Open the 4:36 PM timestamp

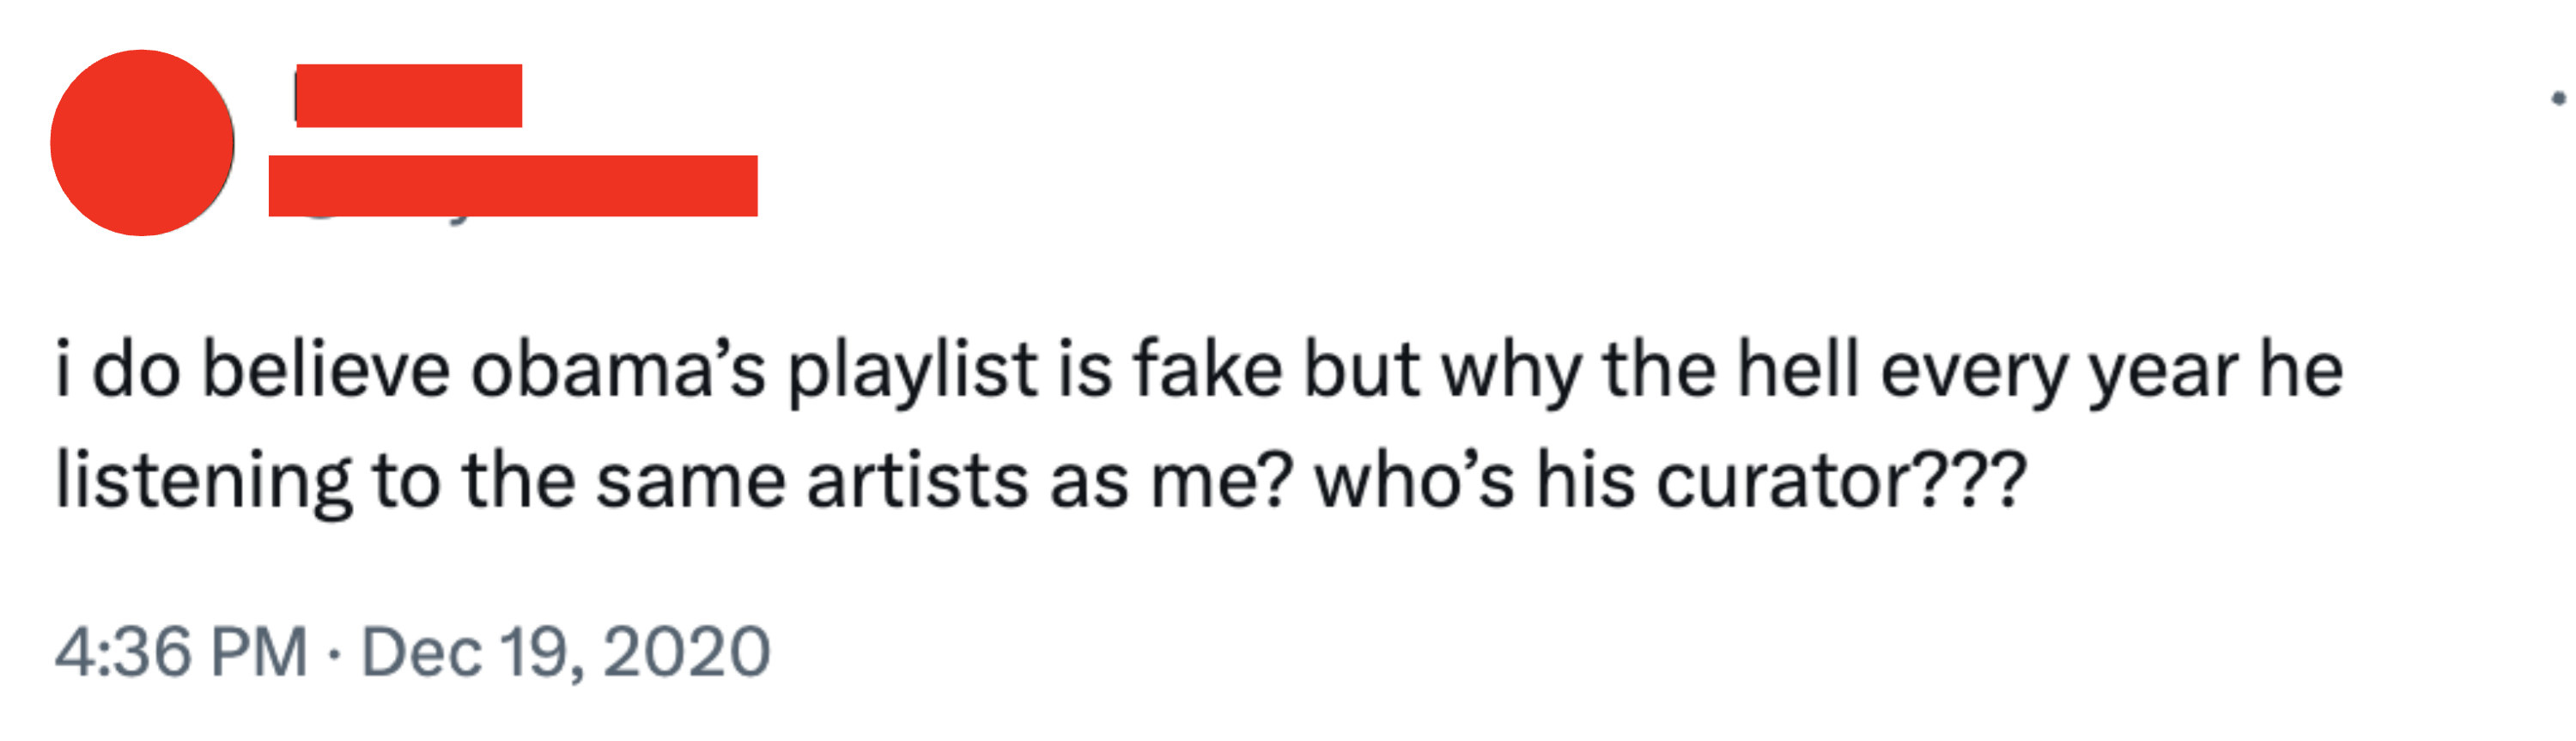[181, 653]
